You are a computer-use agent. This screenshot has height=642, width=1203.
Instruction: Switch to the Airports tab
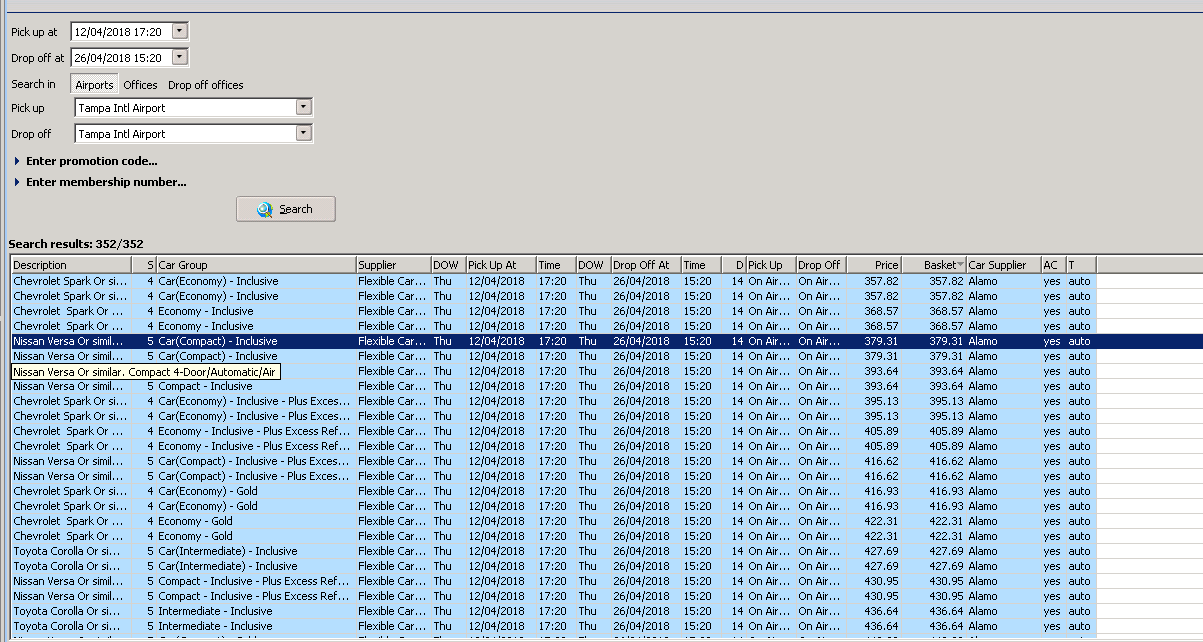tap(95, 85)
